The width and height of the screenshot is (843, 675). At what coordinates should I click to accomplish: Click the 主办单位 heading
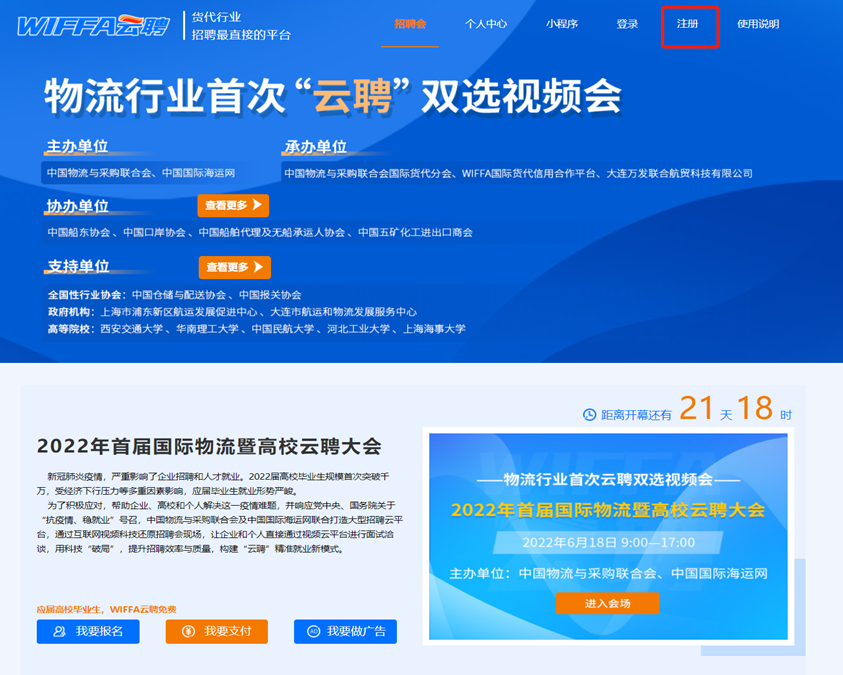pyautogui.click(x=77, y=146)
